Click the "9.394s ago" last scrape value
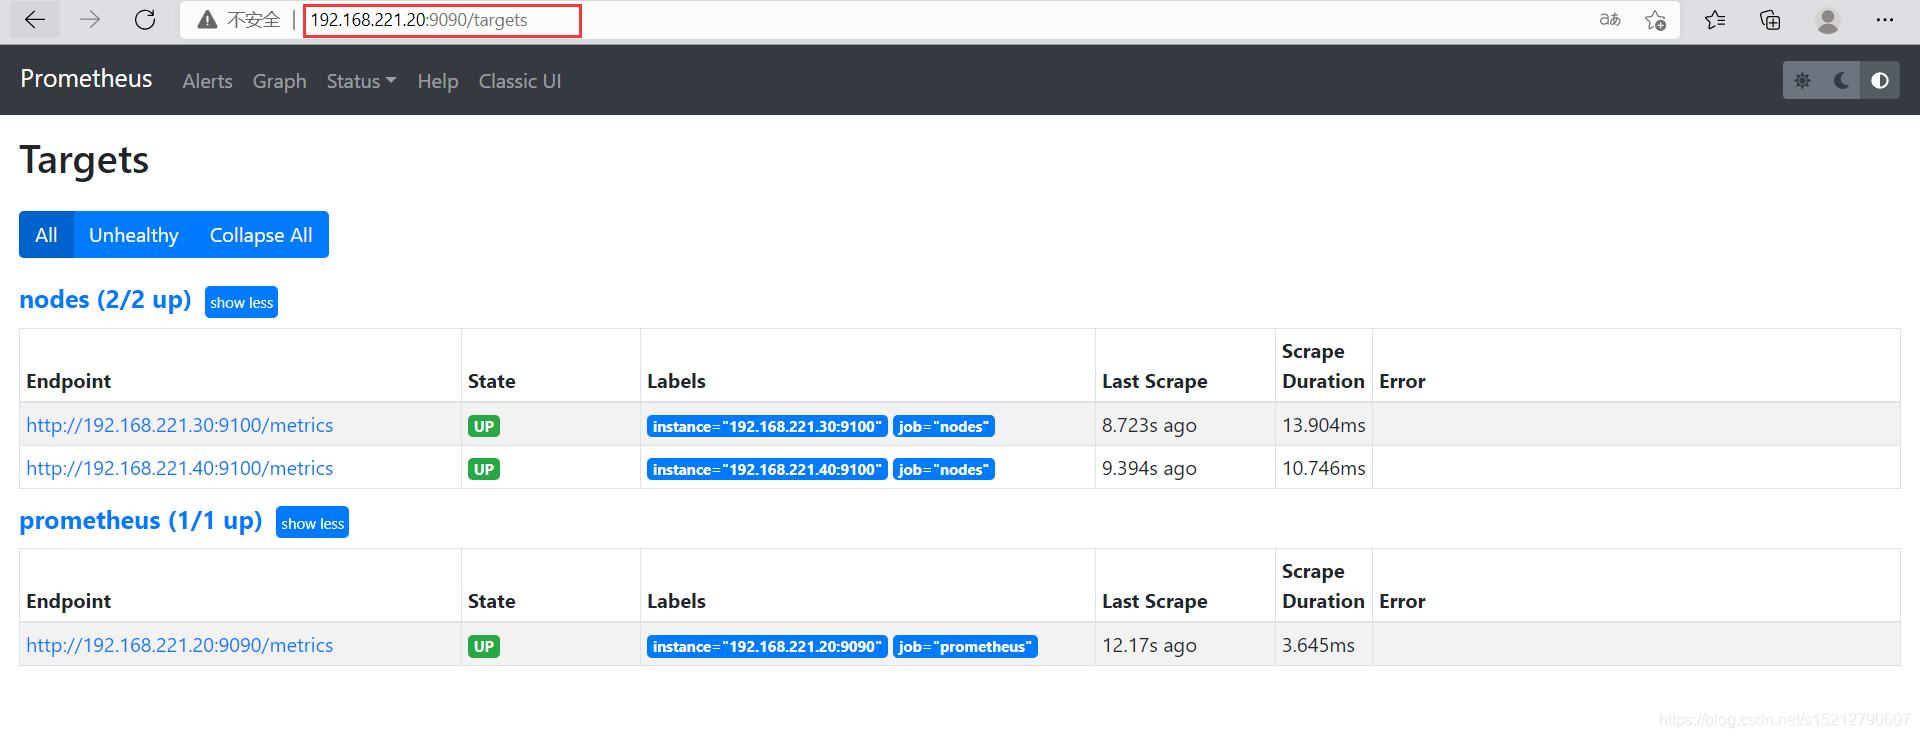Screen dimensions: 1920x738 (1149, 468)
